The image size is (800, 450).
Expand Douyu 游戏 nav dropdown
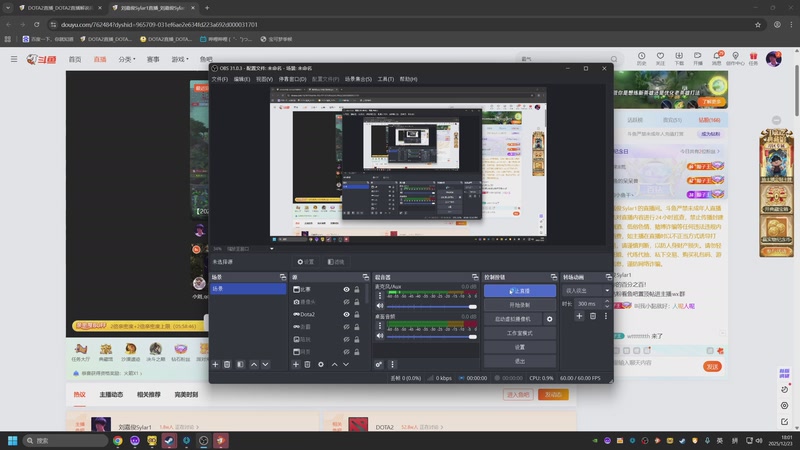180,59
